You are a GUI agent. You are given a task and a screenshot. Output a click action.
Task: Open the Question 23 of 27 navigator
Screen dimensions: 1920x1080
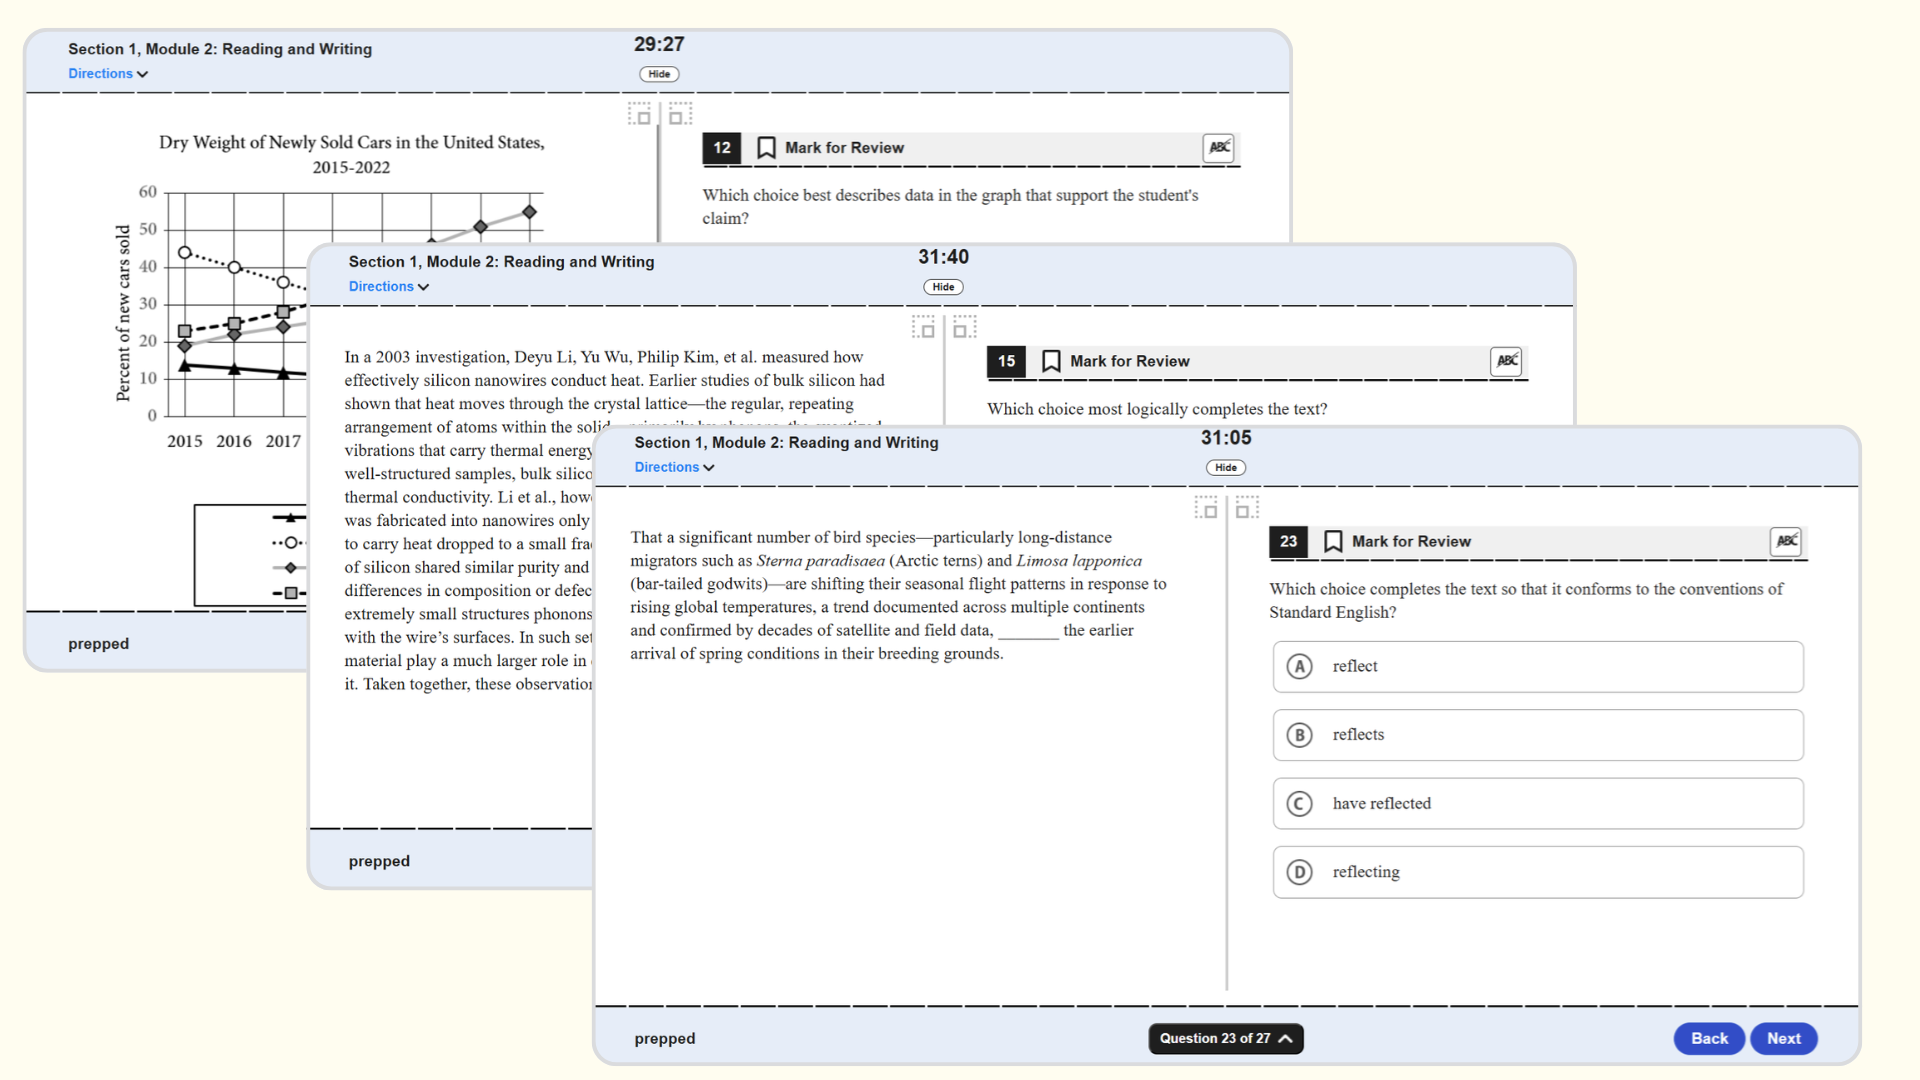coord(1225,1038)
